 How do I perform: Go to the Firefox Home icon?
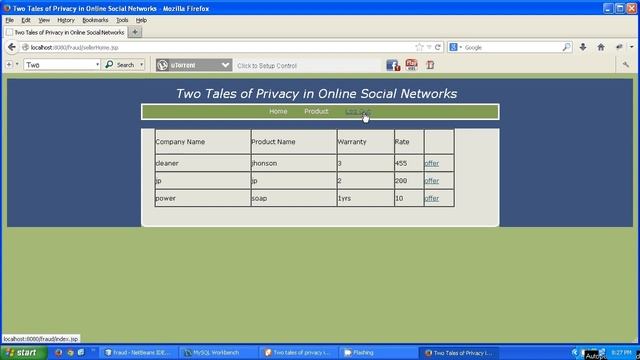point(601,47)
